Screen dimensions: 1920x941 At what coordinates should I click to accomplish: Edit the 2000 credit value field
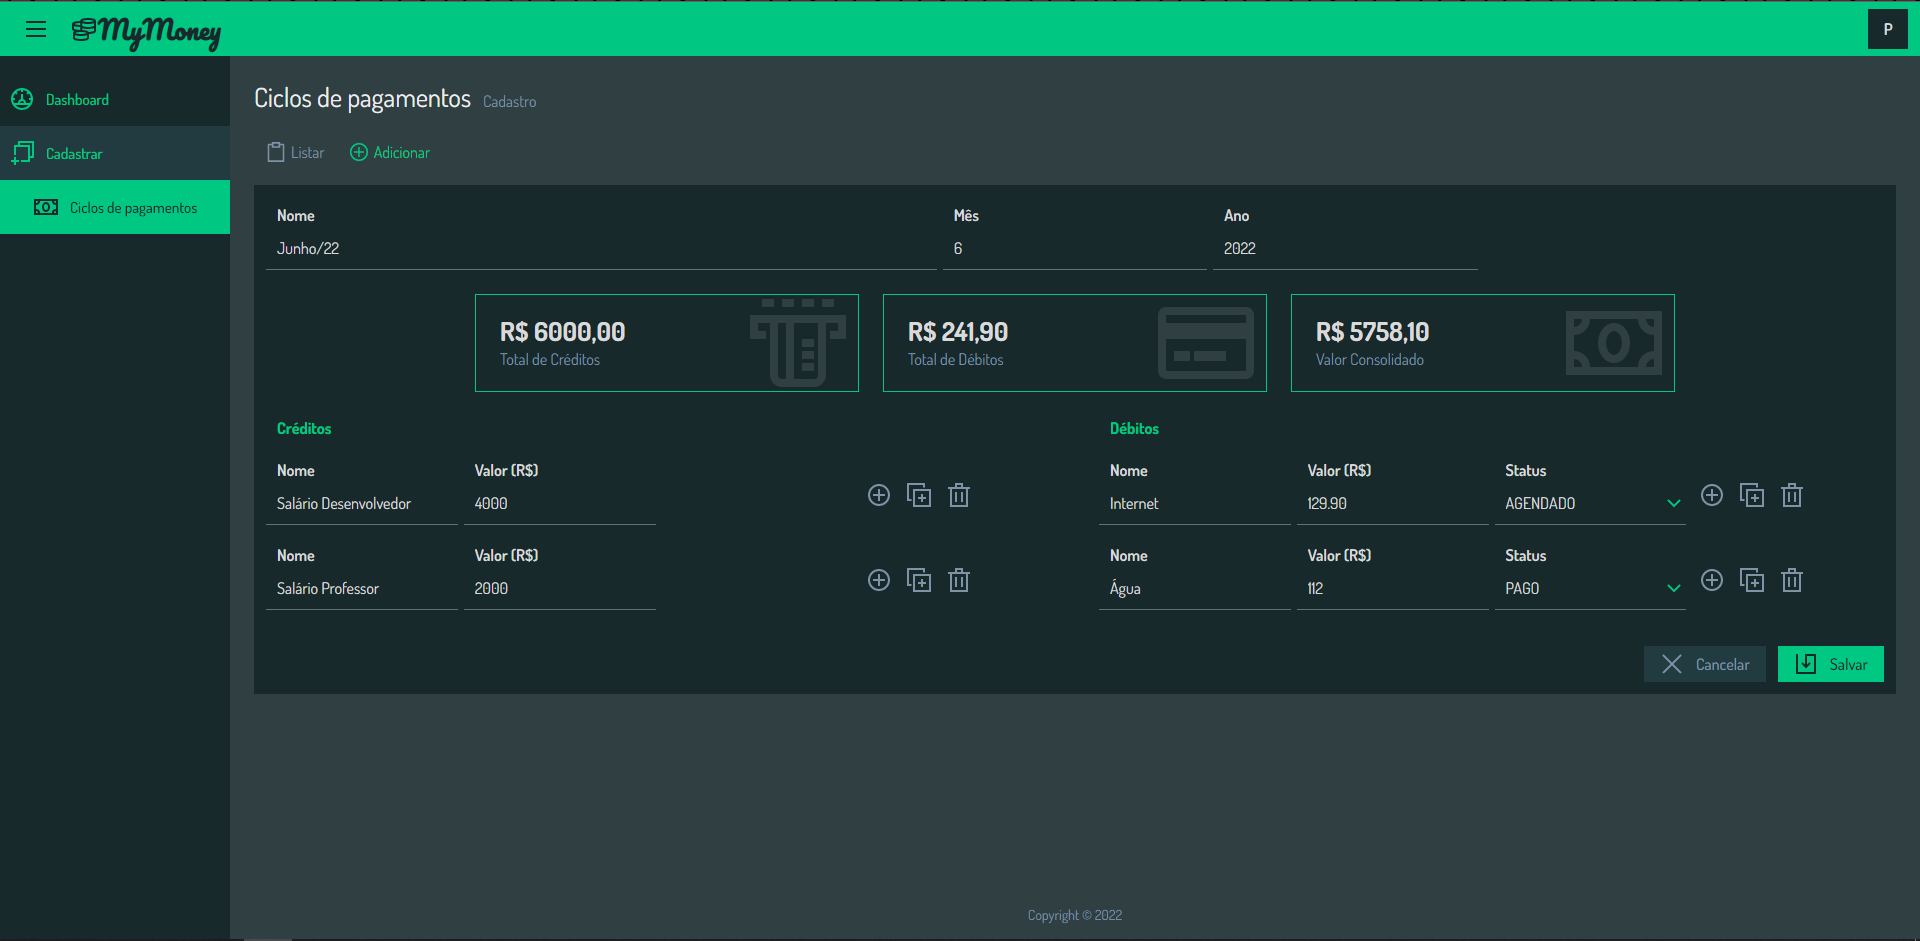coord(560,589)
